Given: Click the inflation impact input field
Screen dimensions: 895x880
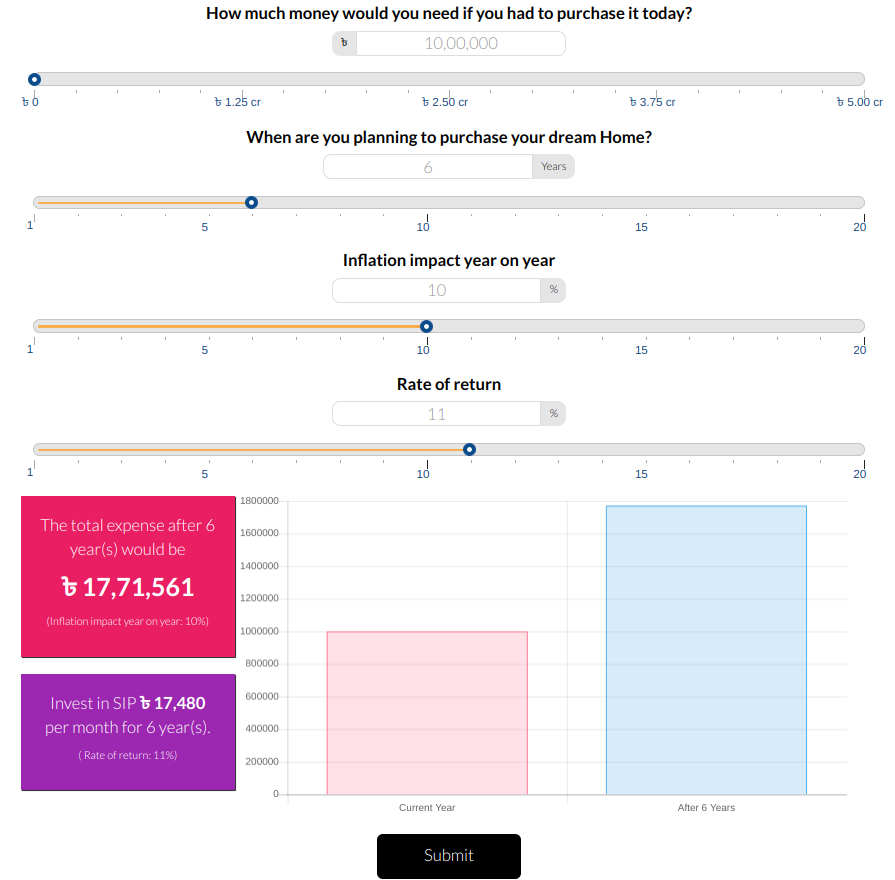Looking at the screenshot, I should click(x=436, y=290).
